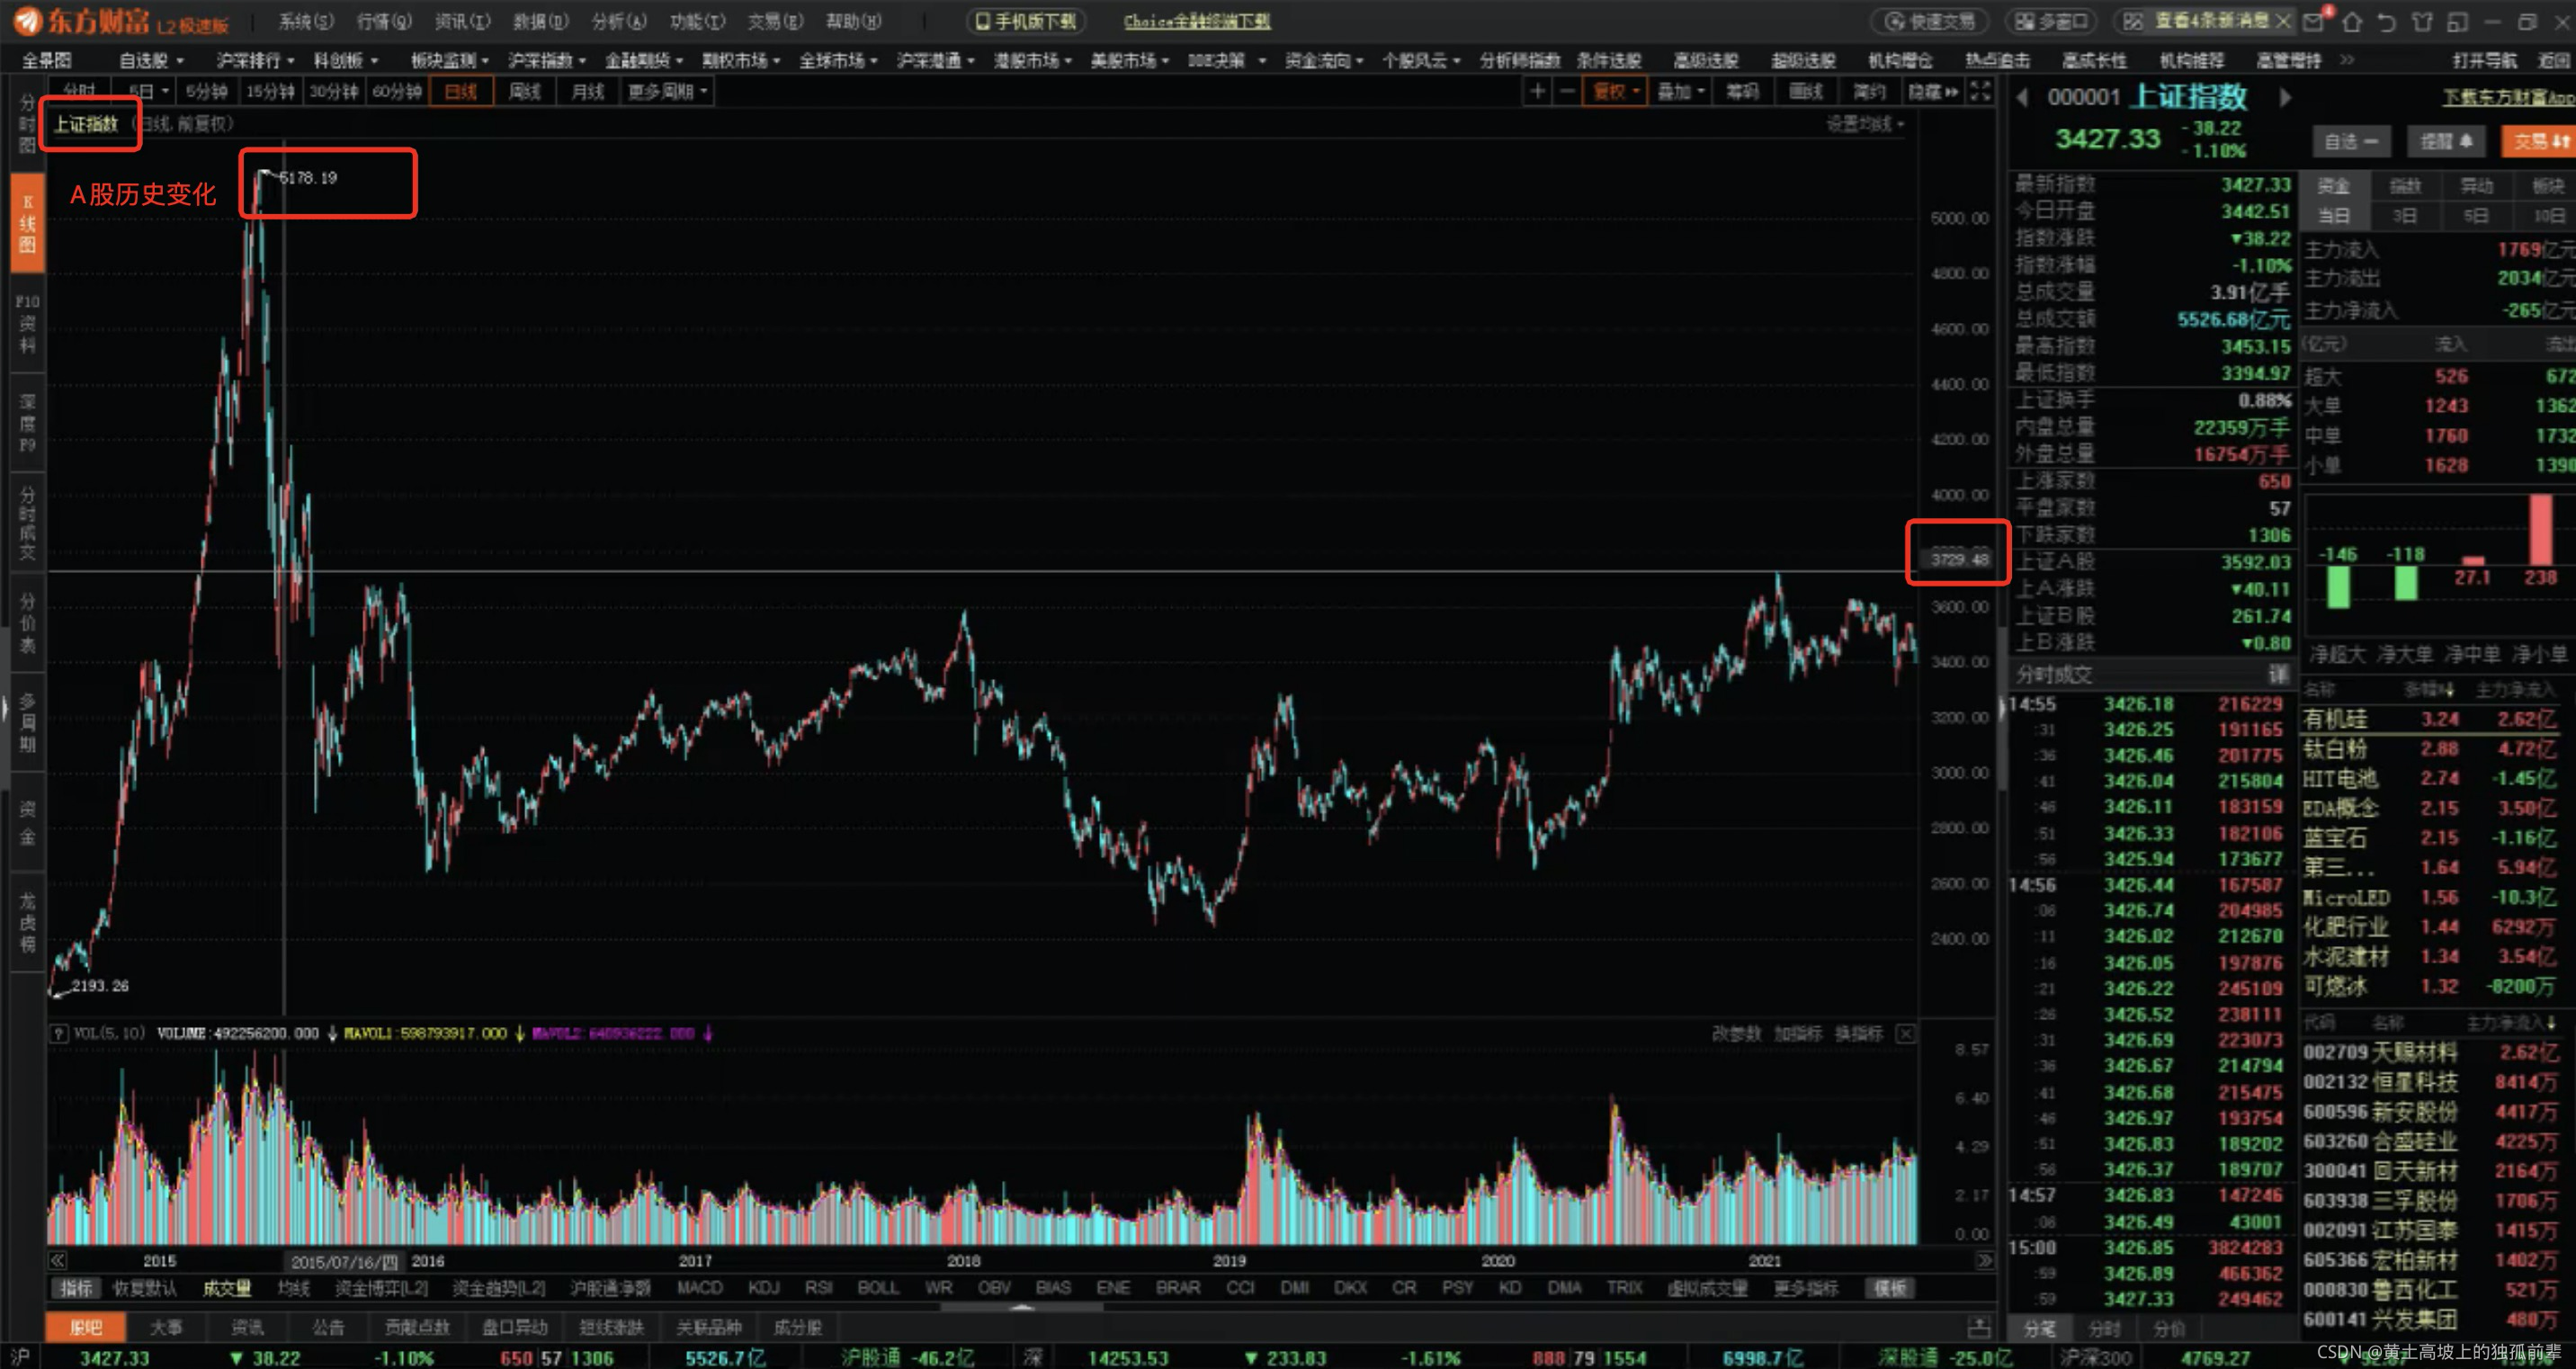Go to next stock with right arrow
2576x1369 pixels.
click(2285, 98)
